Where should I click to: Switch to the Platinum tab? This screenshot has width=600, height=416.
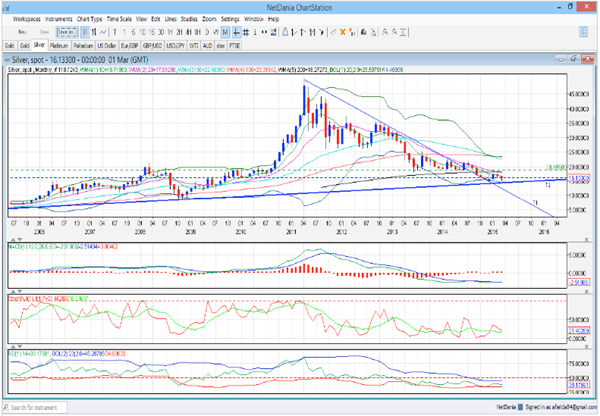point(59,45)
